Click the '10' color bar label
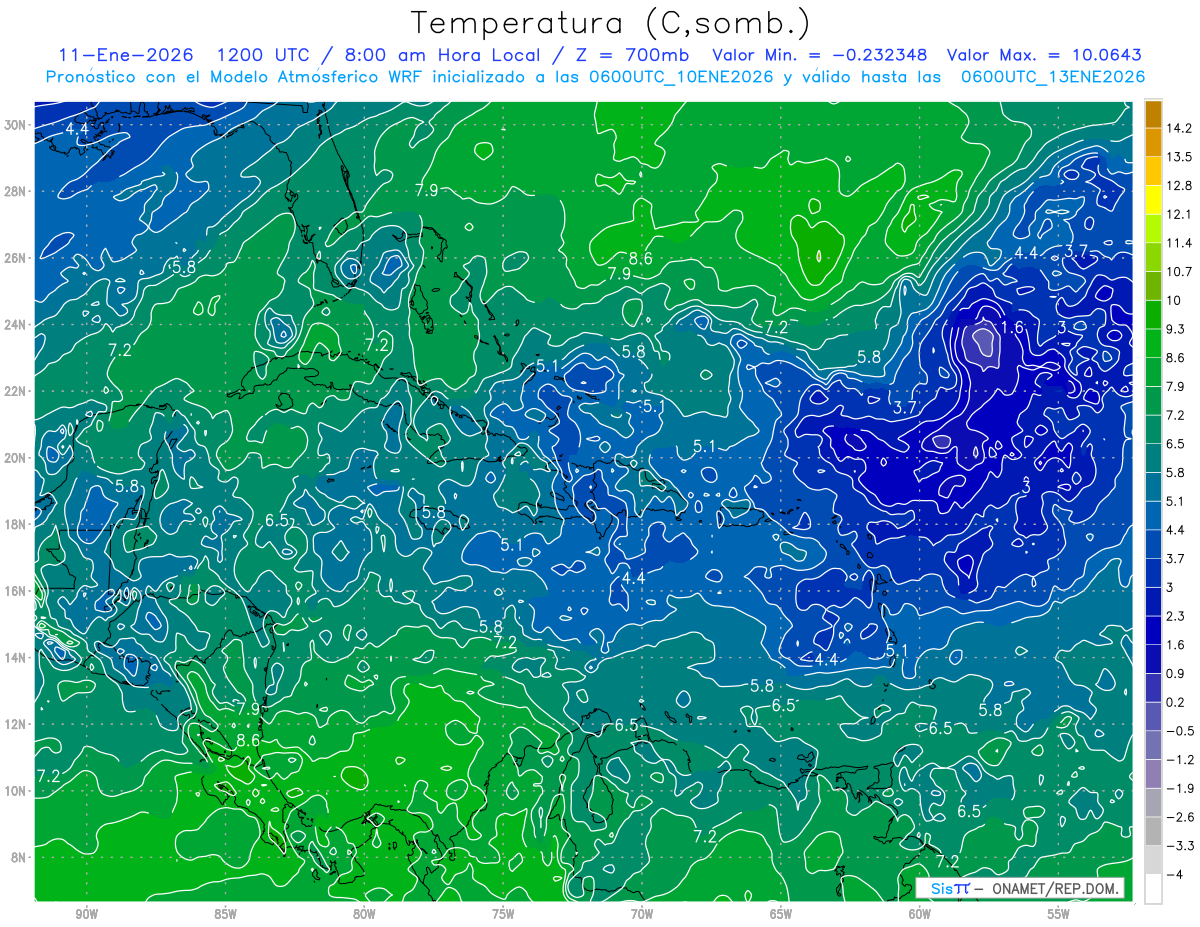 1174,300
